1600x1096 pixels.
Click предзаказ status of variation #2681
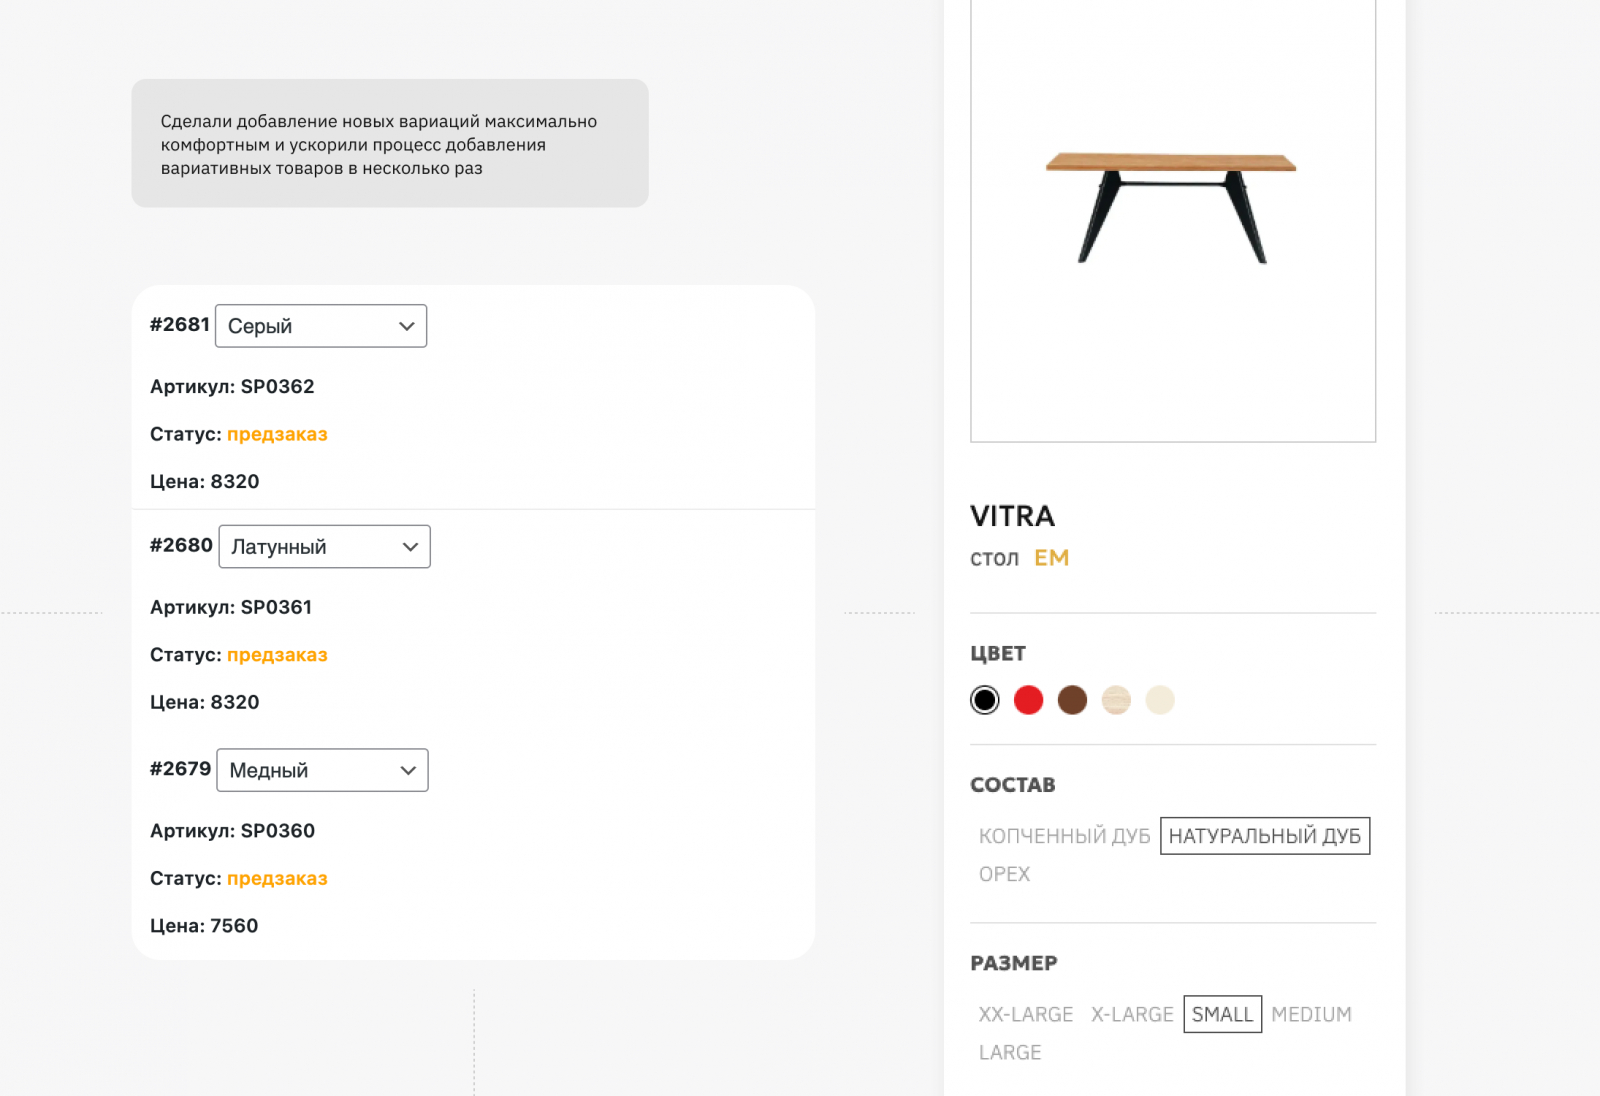pyautogui.click(x=277, y=434)
